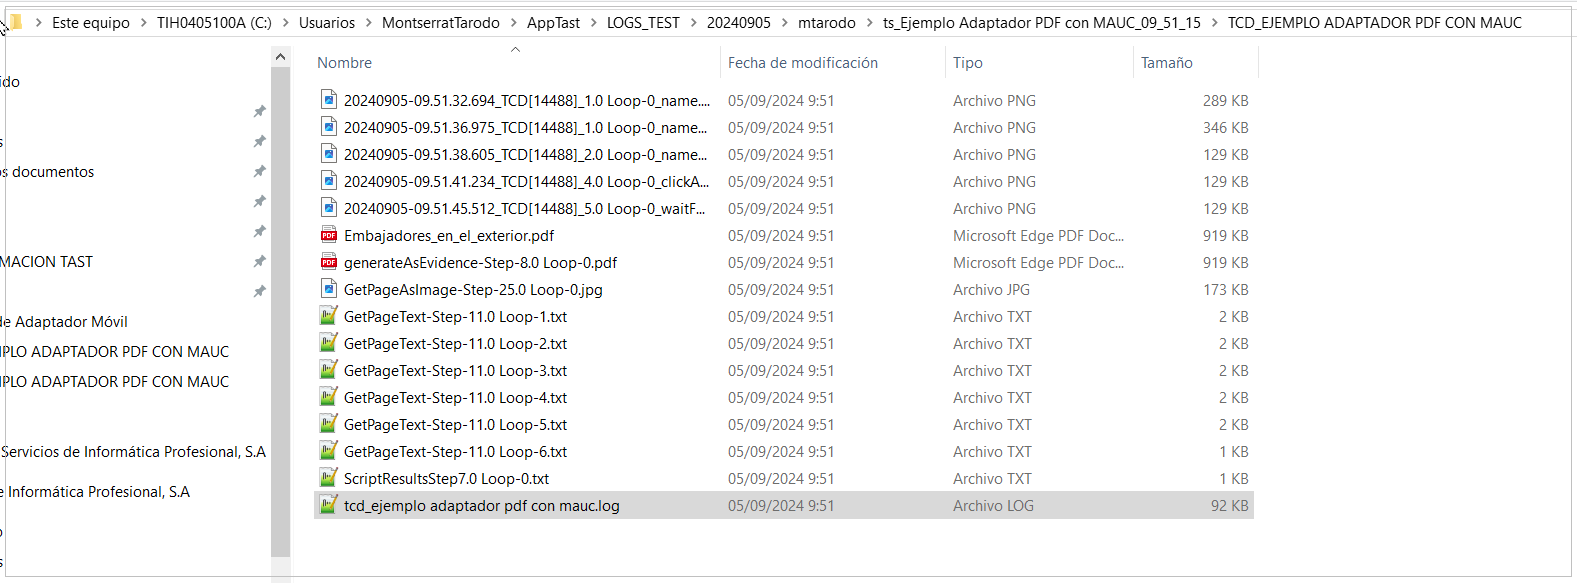Click the JPG icon of GetPageAsImage-Step-25.0 Loop-0.jpg
The image size is (1577, 583).
click(x=328, y=290)
